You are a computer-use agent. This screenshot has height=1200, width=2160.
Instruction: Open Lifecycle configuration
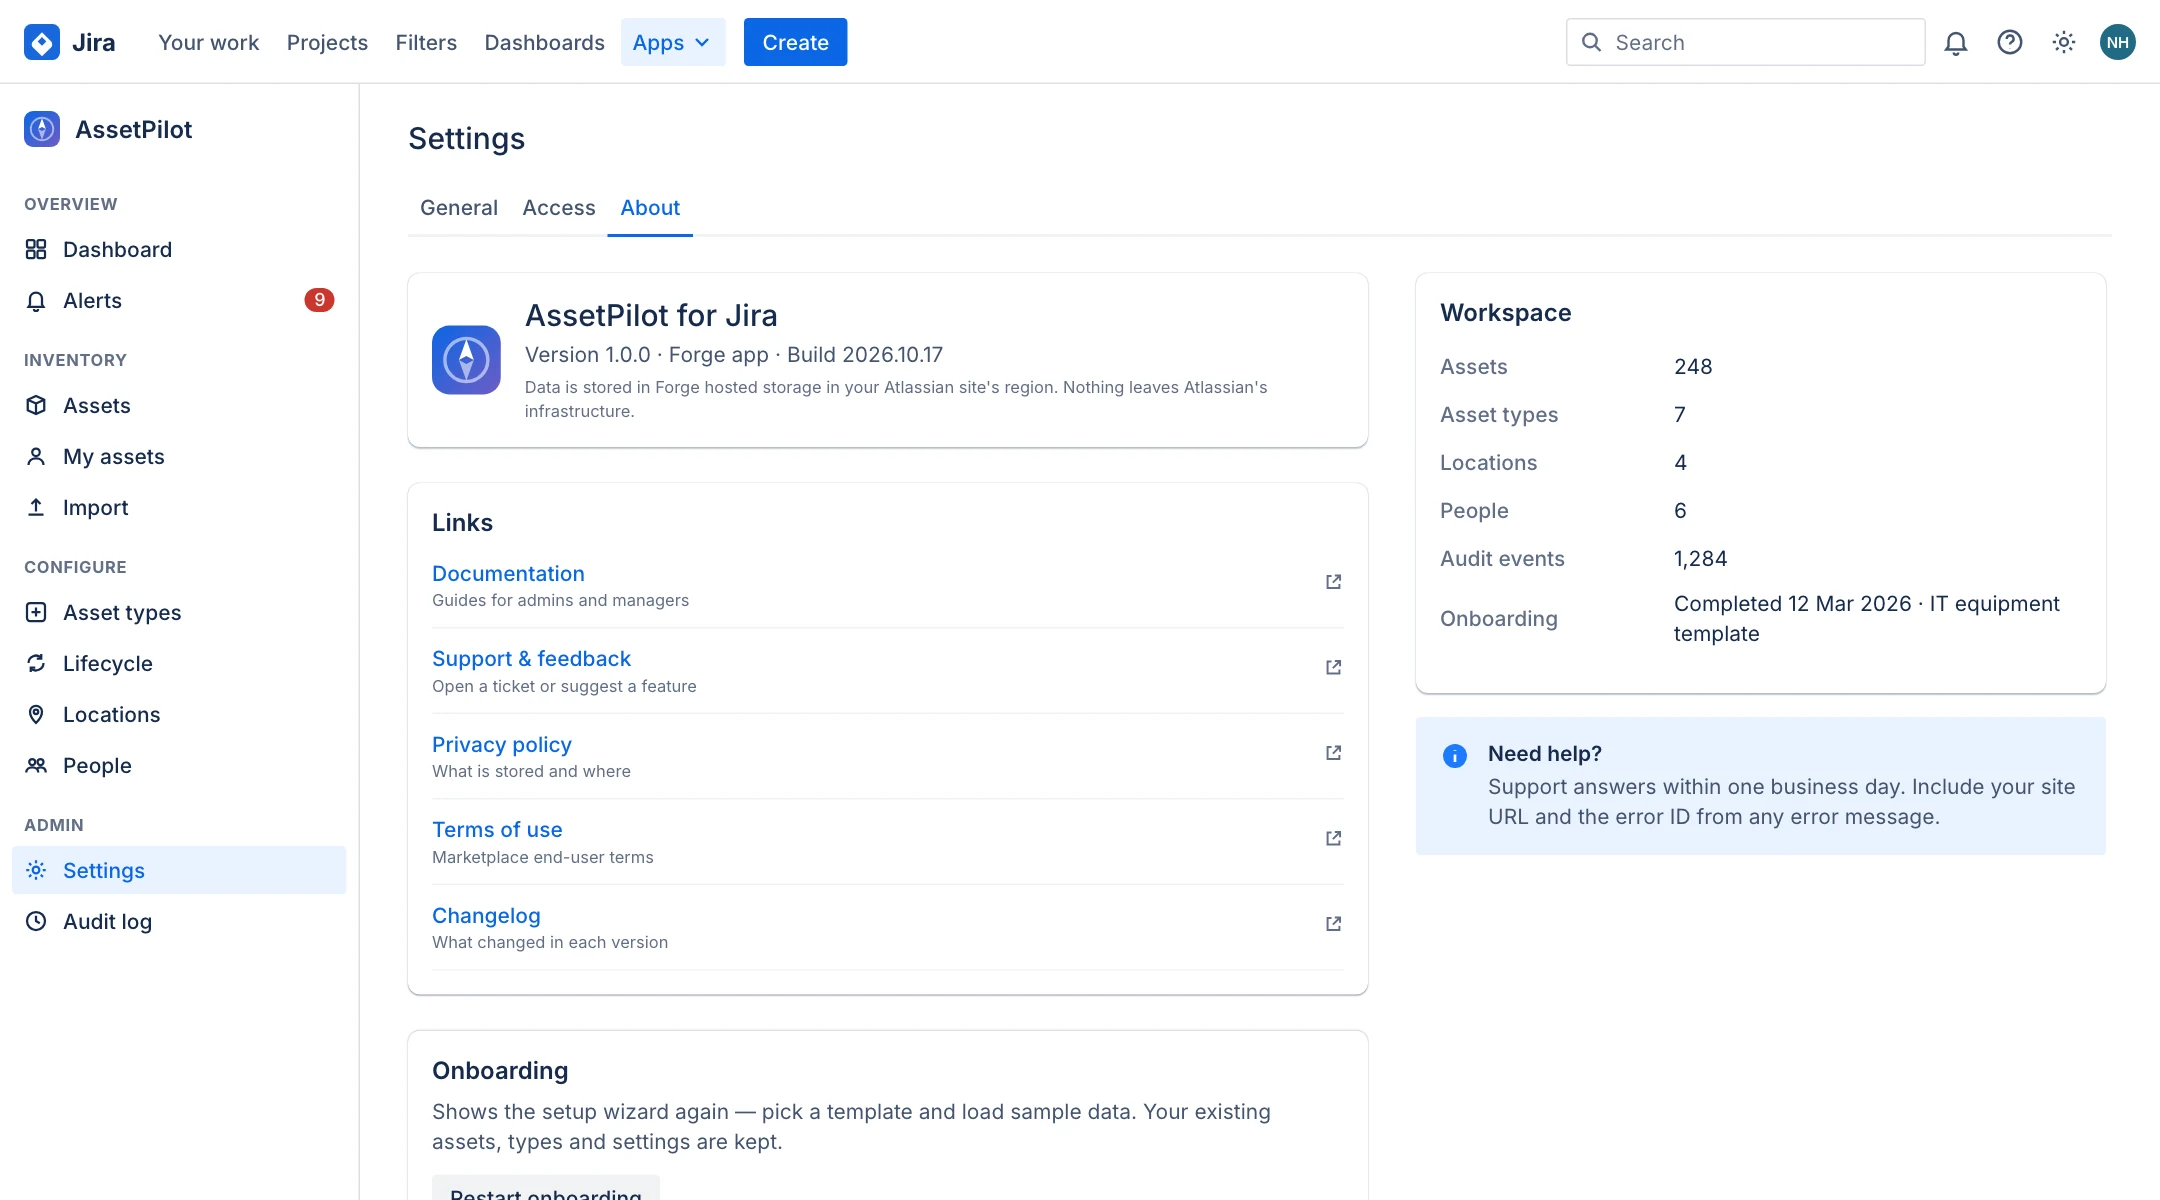179,664
